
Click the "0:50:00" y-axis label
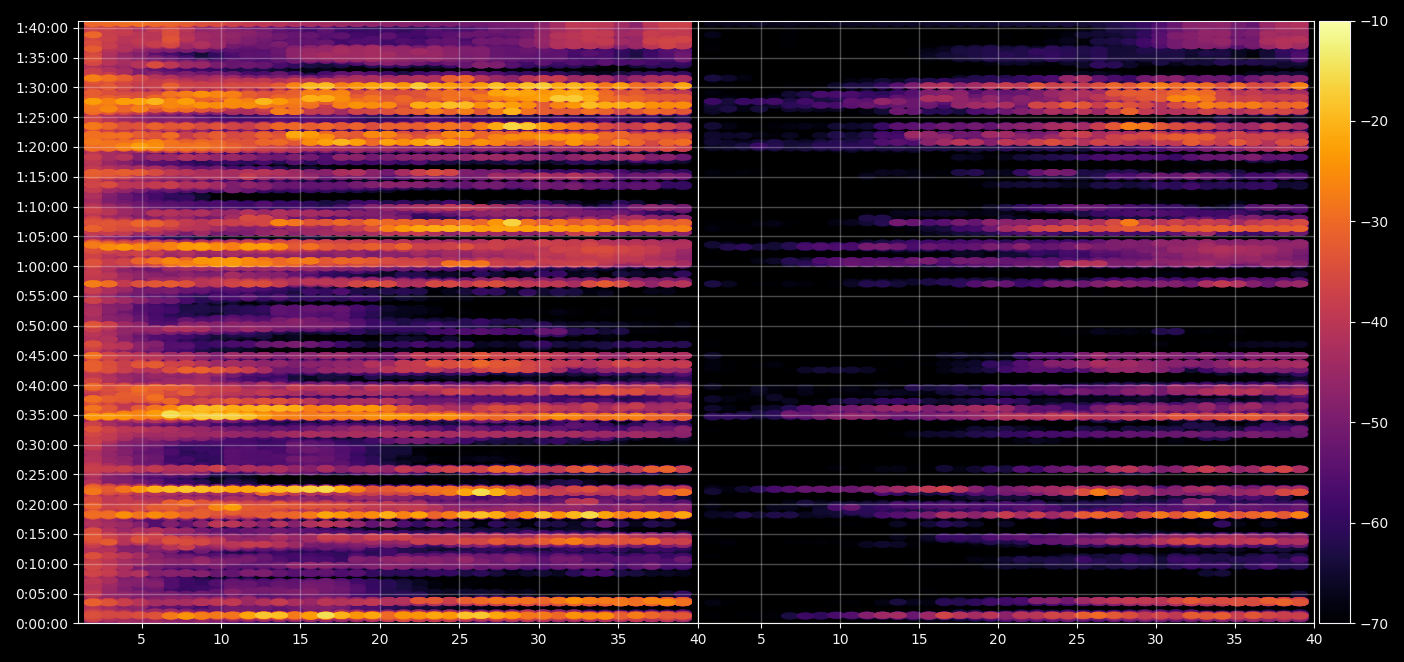(x=42, y=326)
